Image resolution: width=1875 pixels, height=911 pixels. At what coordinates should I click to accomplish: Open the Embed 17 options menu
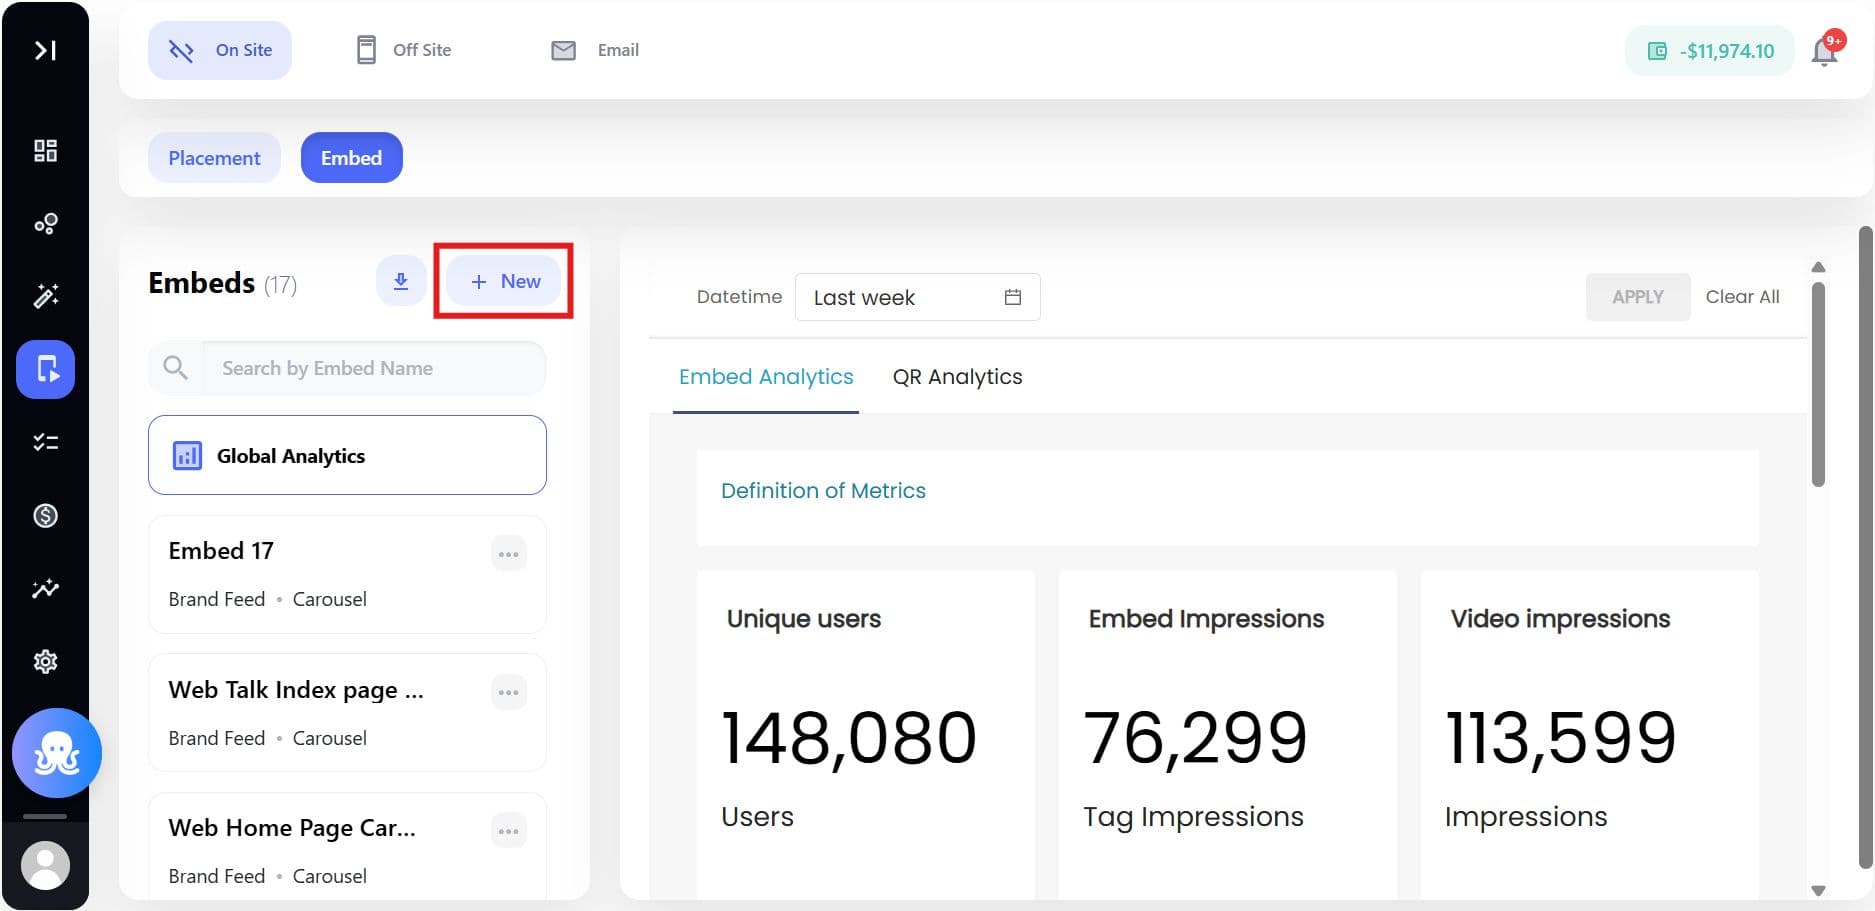point(508,554)
